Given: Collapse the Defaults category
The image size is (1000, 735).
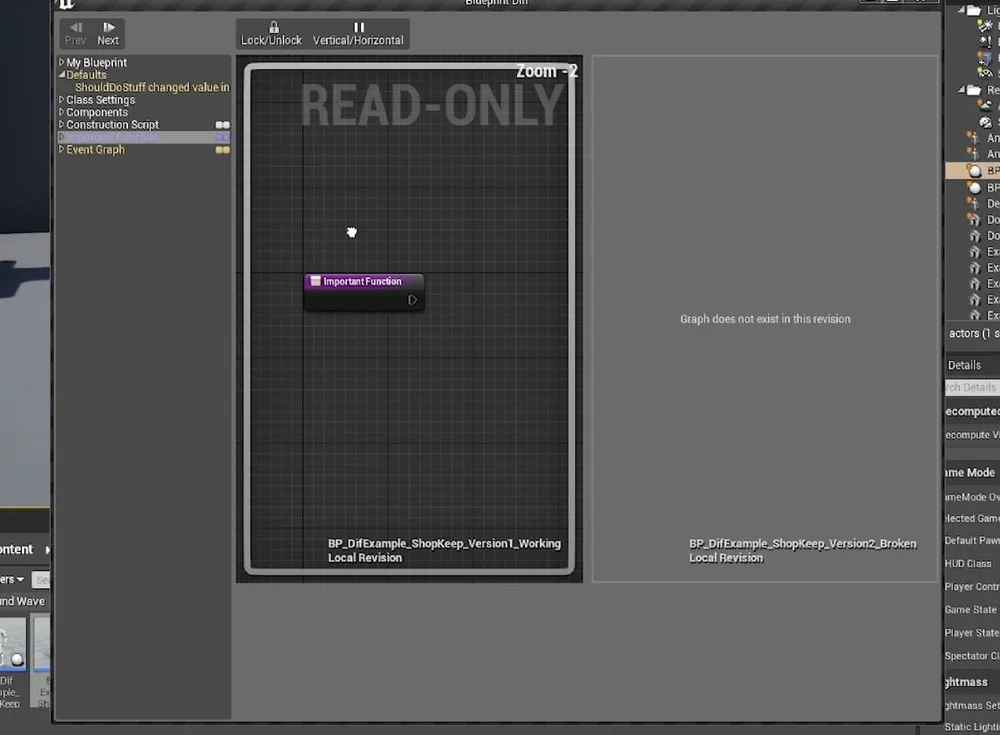Looking at the screenshot, I should [64, 74].
